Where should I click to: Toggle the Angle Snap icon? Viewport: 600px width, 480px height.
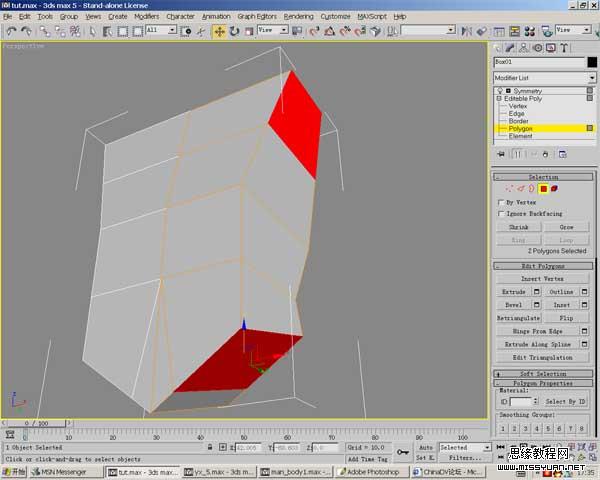point(329,31)
